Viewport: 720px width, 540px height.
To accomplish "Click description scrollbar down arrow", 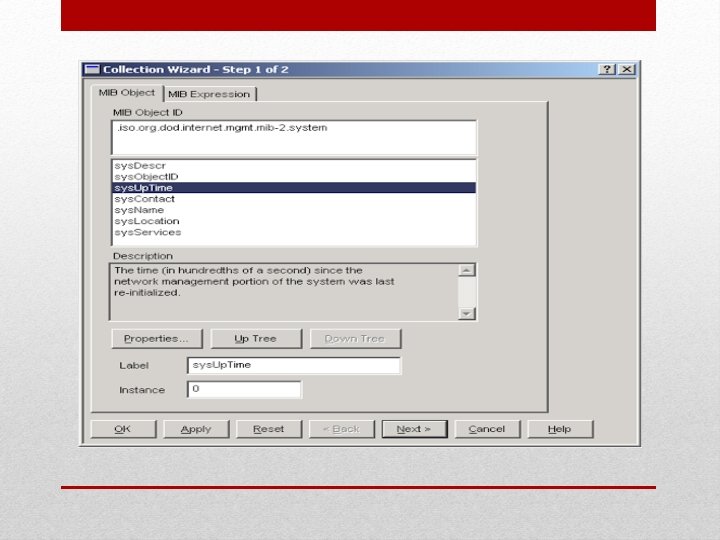I will pyautogui.click(x=467, y=314).
